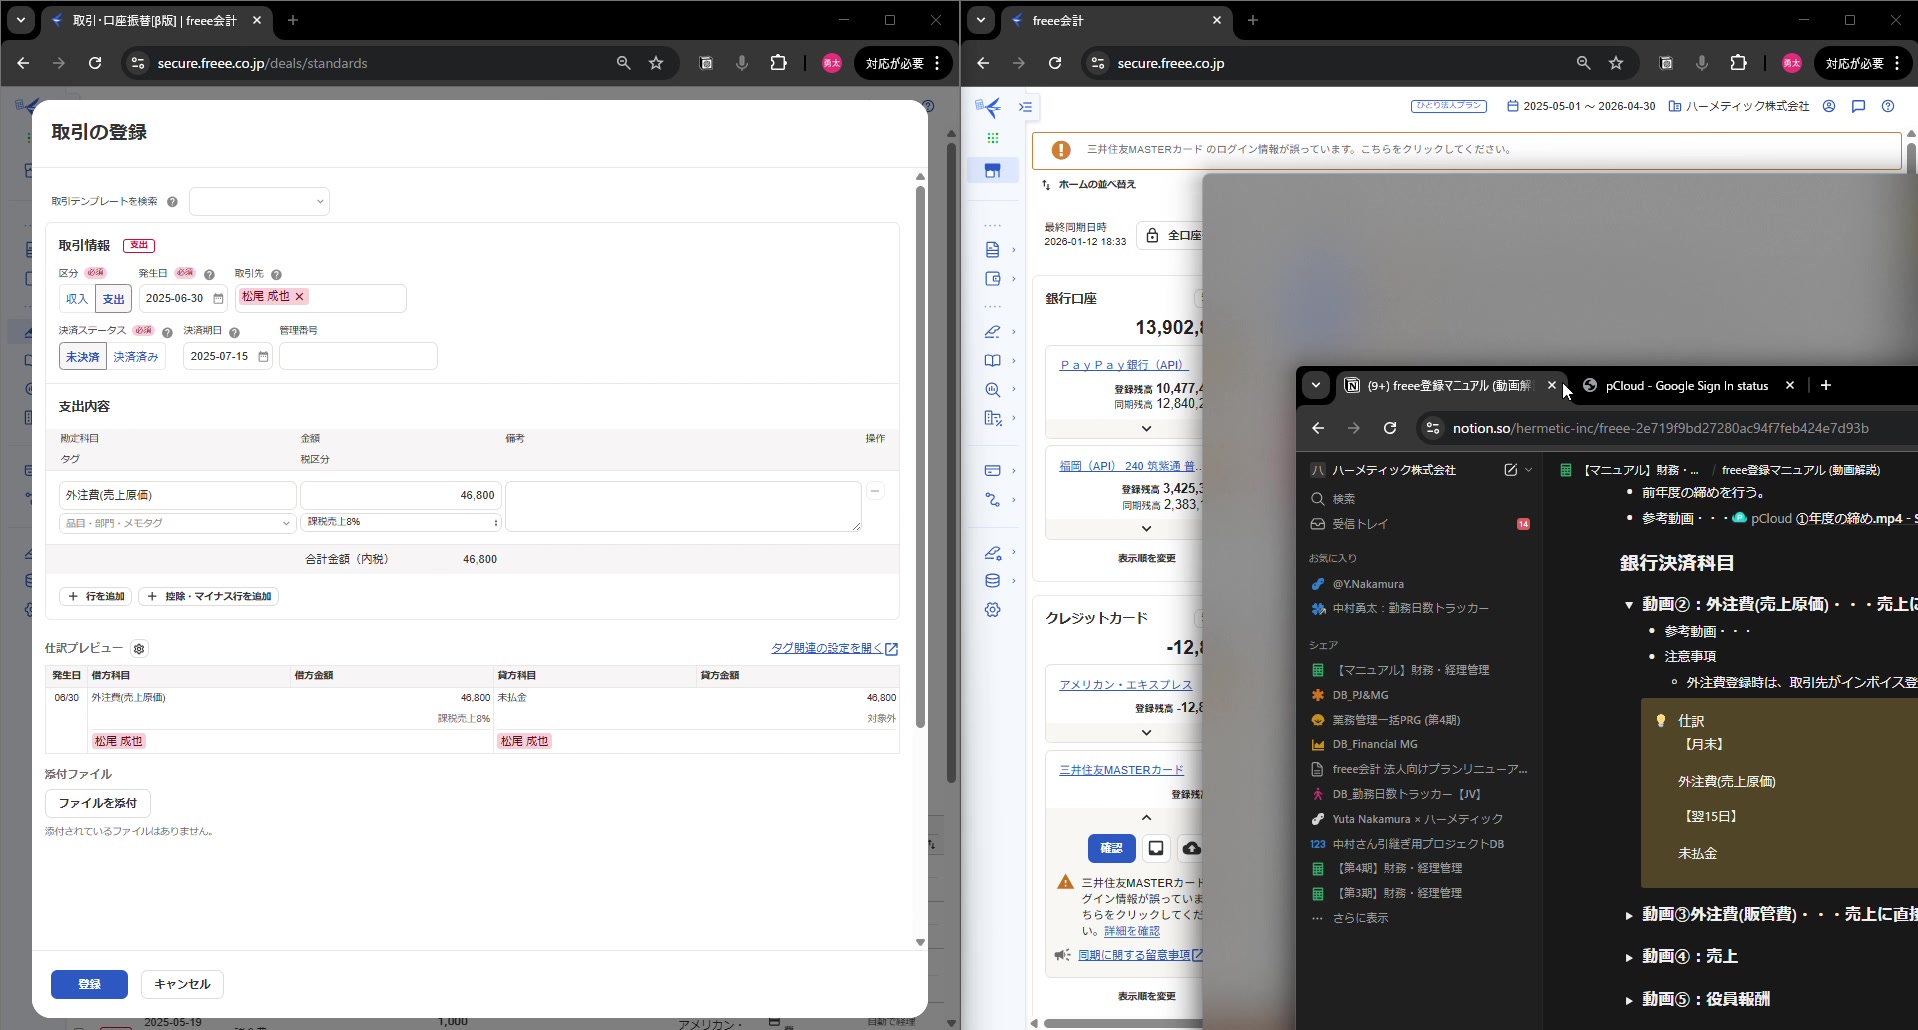Open journal preview settings gear
The height and width of the screenshot is (1030, 1918).
[x=139, y=649]
